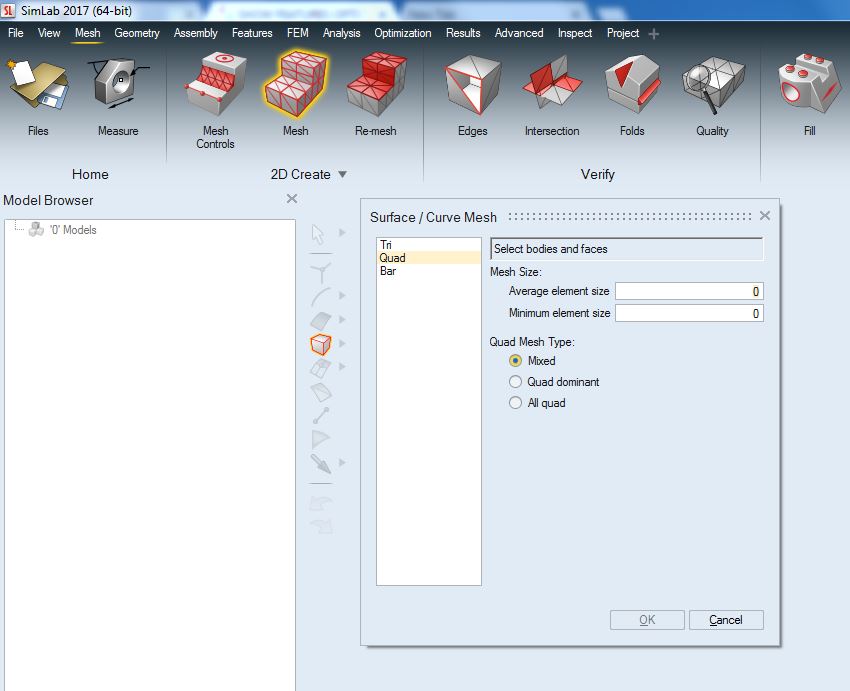Click the Minimum element size field
The width and height of the screenshot is (850, 691).
click(689, 313)
